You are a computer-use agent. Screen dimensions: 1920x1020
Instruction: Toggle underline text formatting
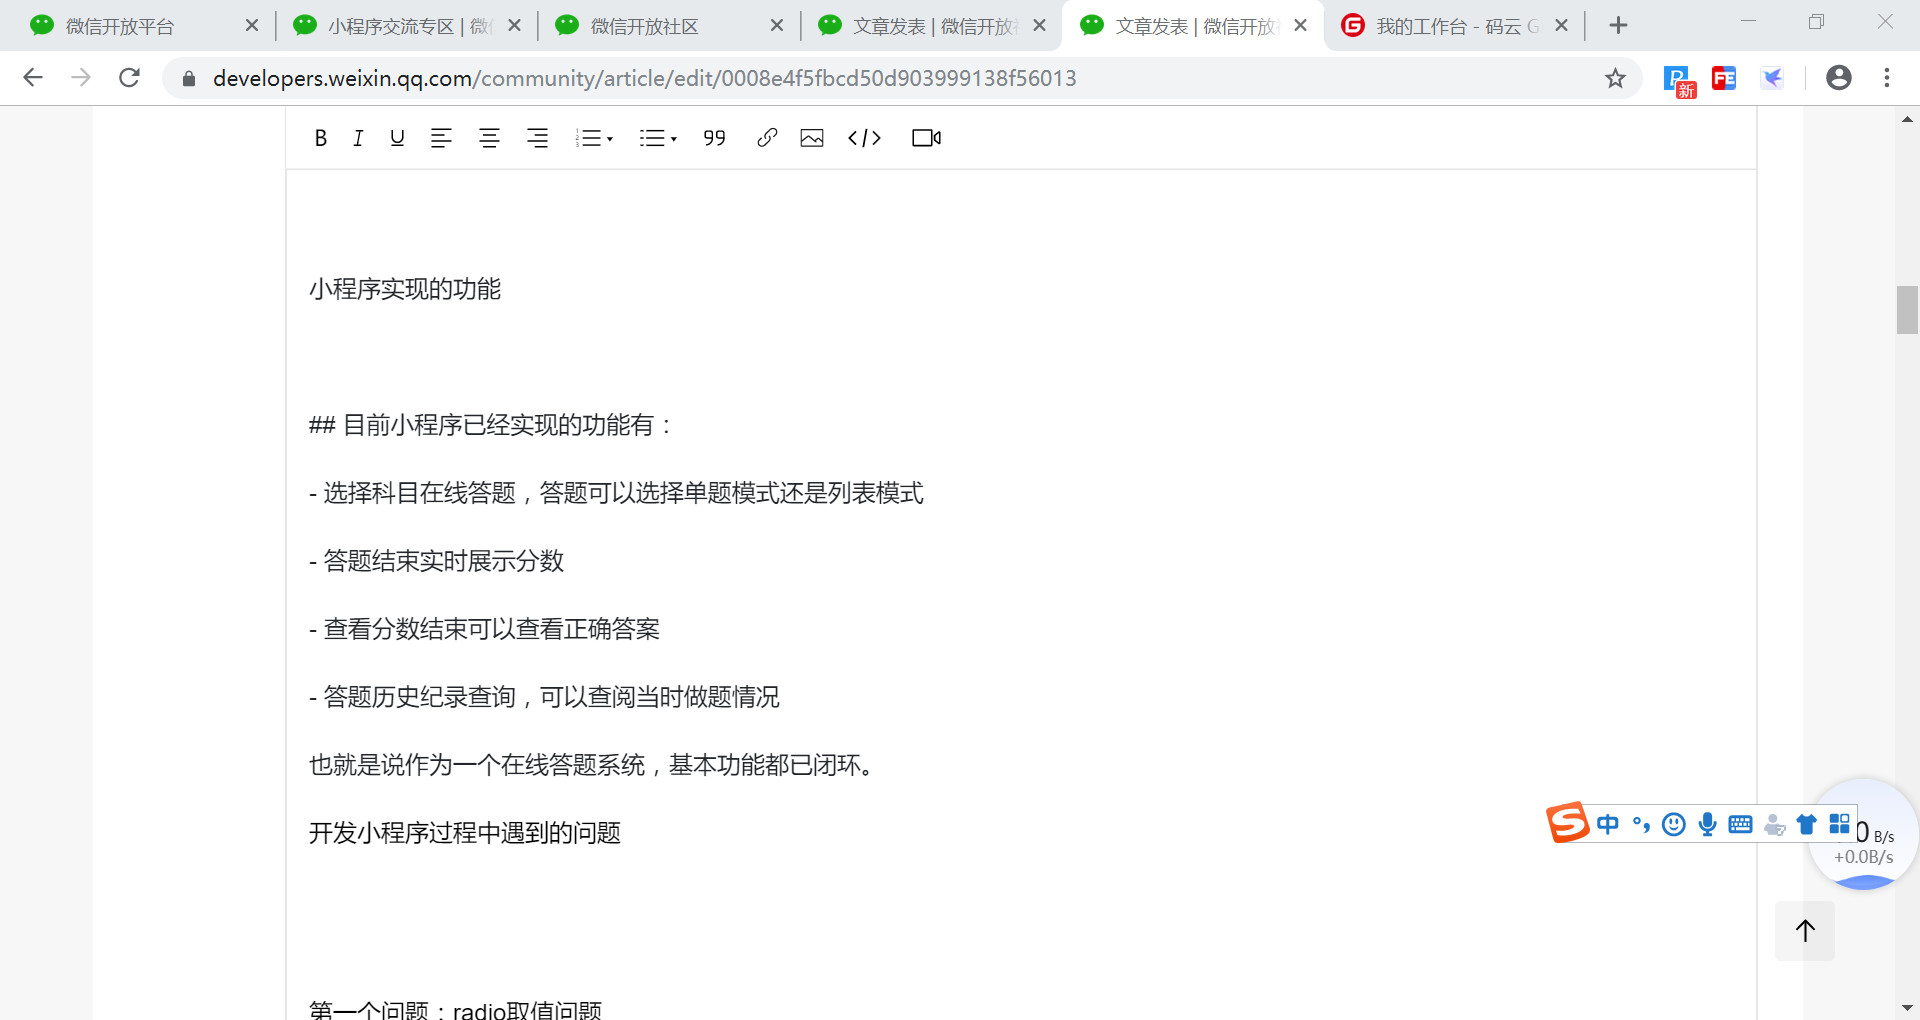click(397, 138)
